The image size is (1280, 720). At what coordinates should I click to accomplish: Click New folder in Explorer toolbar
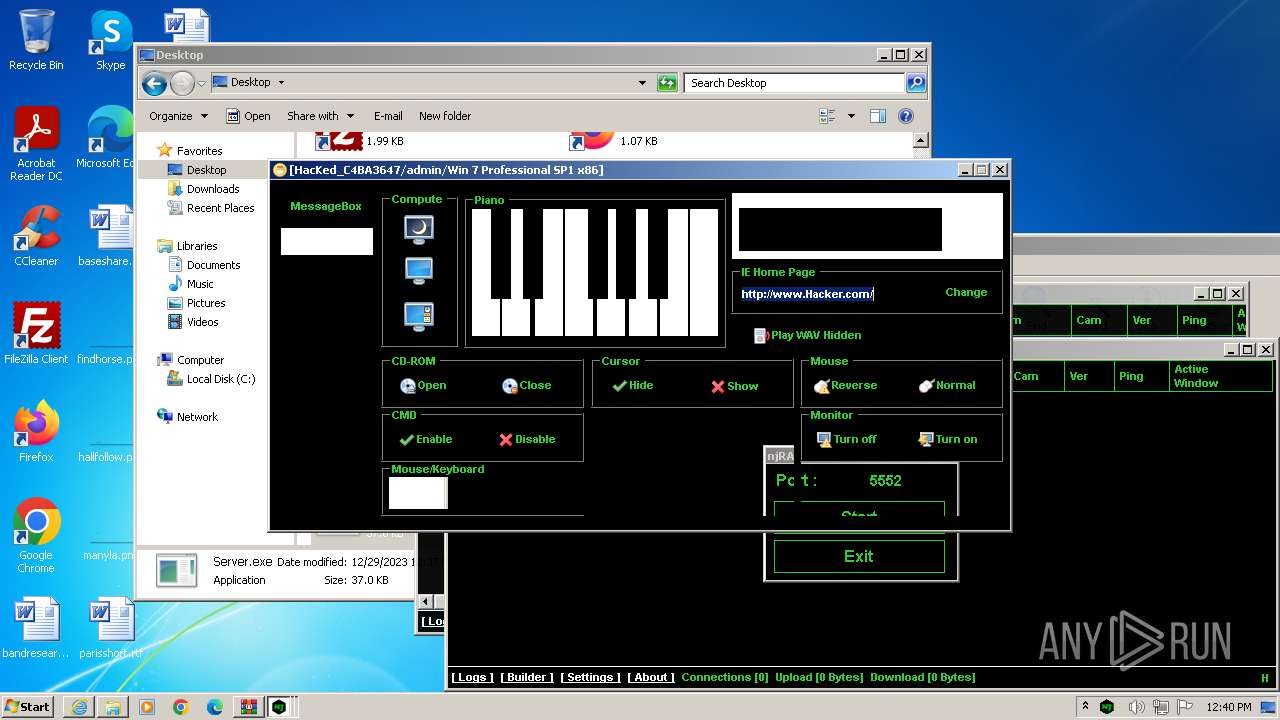pyautogui.click(x=445, y=116)
